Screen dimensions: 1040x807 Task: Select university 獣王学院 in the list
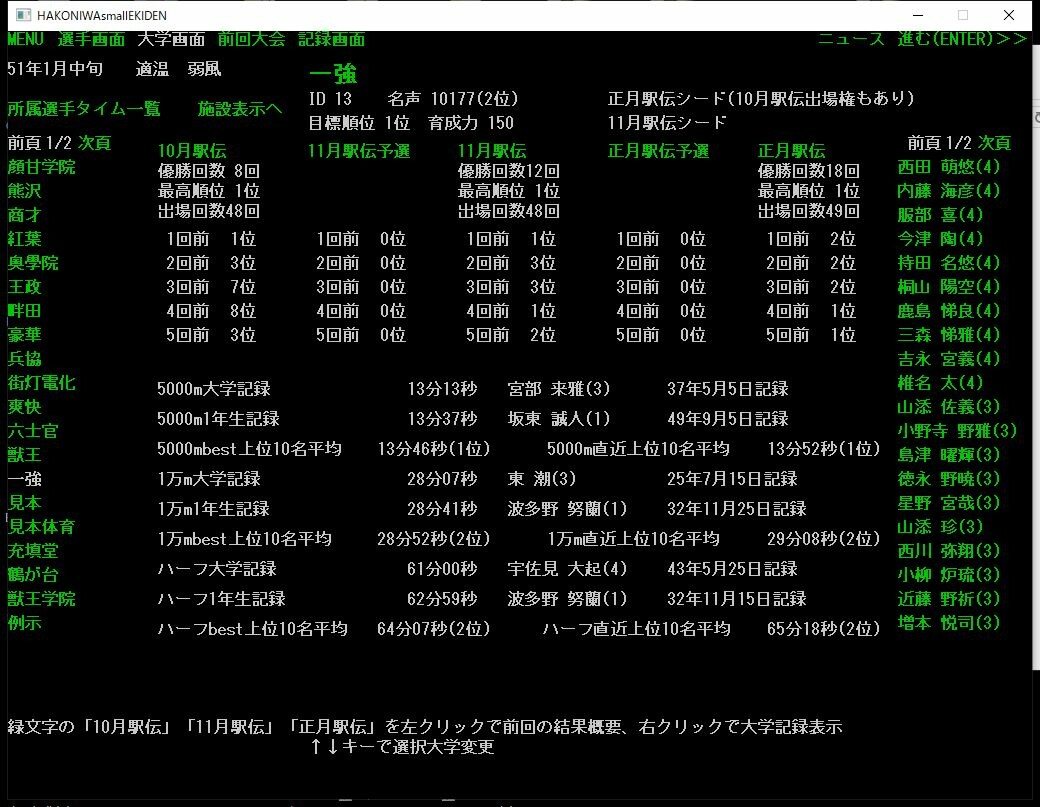coord(42,598)
